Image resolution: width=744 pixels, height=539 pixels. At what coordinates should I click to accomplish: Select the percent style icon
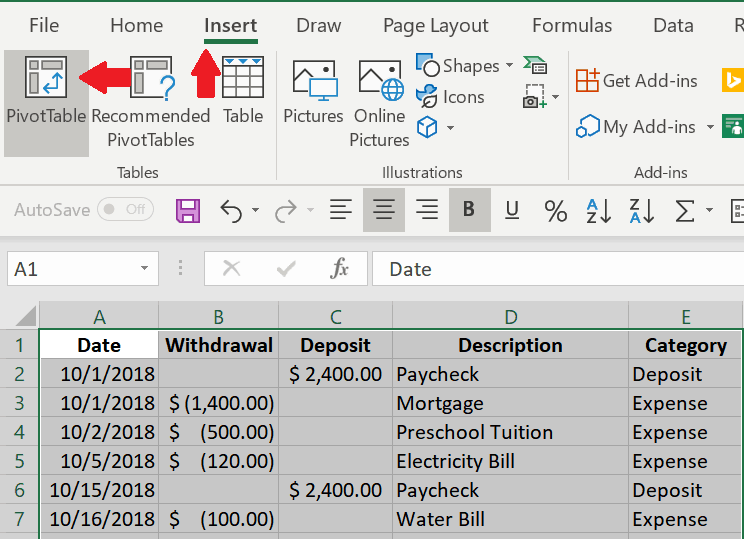tap(555, 210)
